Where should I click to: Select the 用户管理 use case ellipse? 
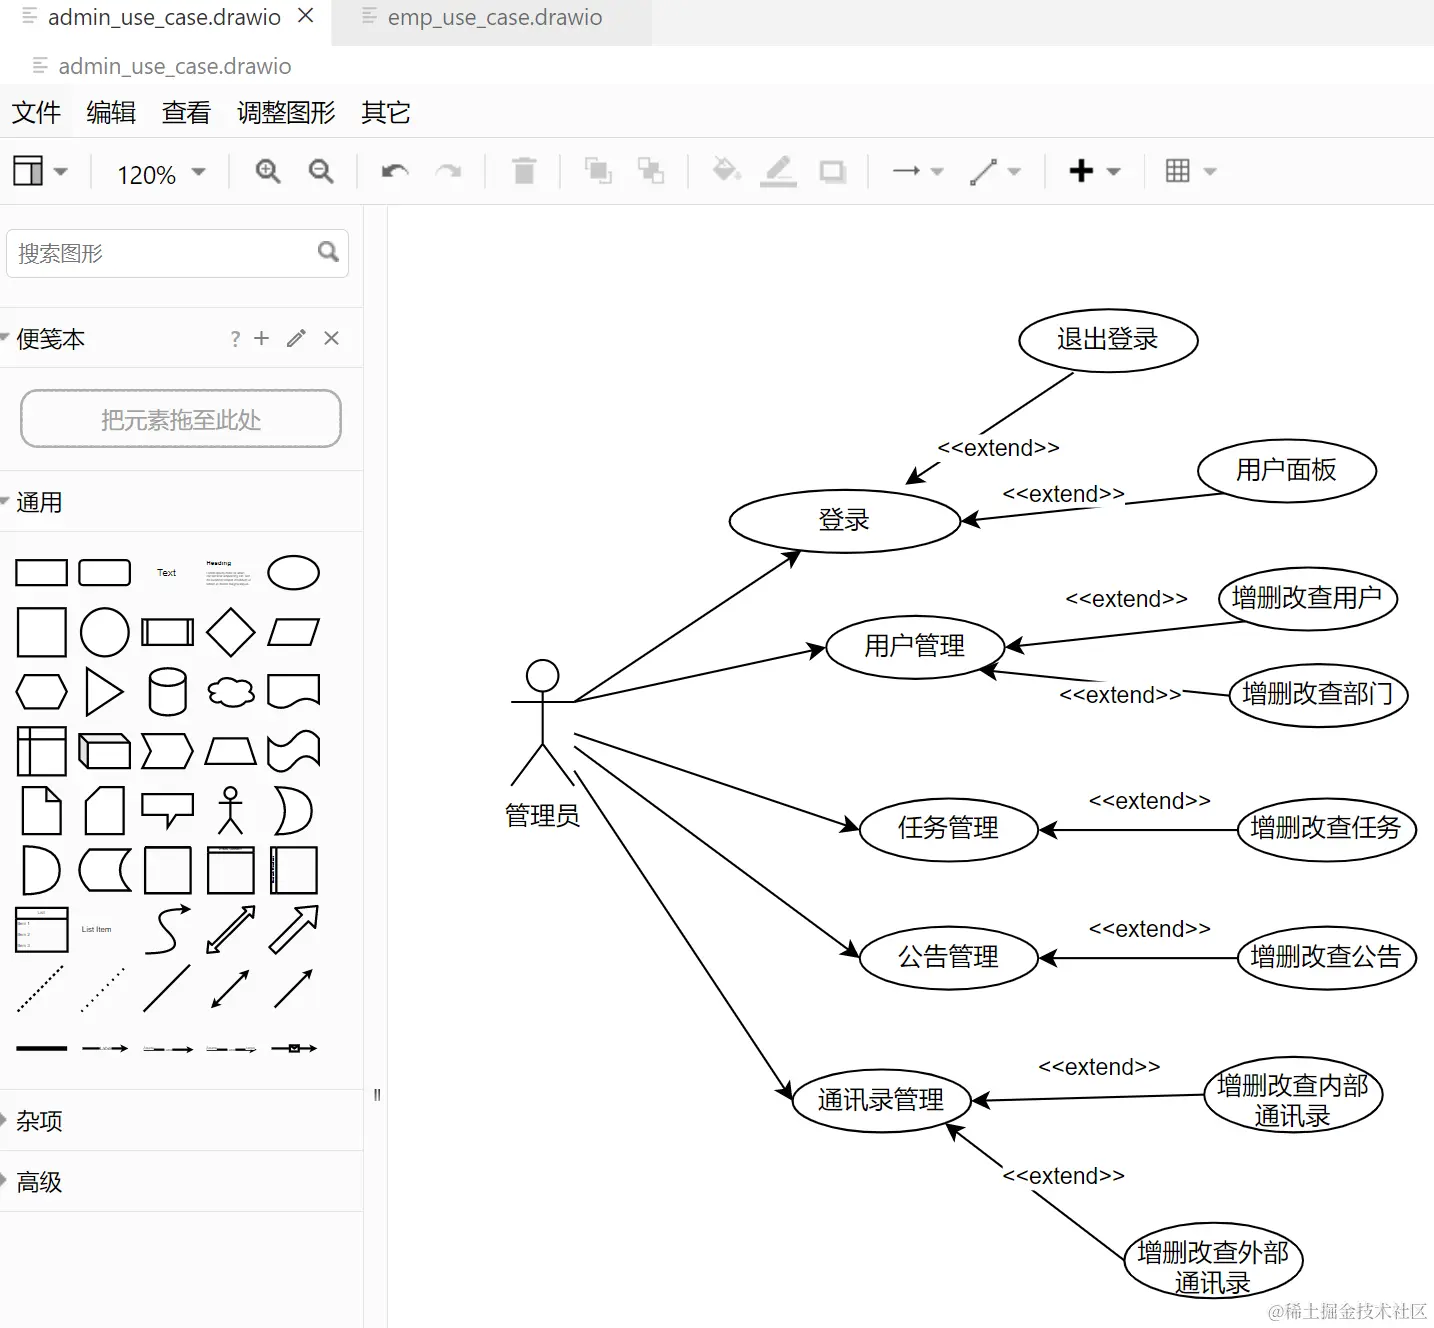(x=915, y=647)
